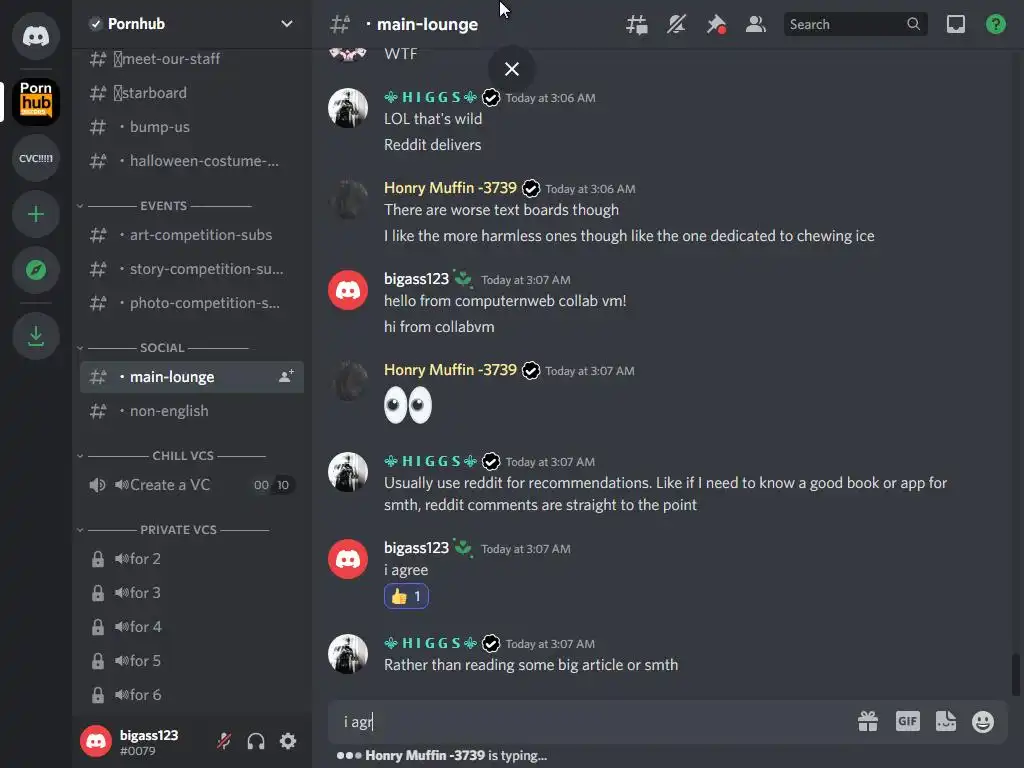Image resolution: width=1024 pixels, height=768 pixels.
Task: Open pinned messages icon
Action: coord(716,25)
